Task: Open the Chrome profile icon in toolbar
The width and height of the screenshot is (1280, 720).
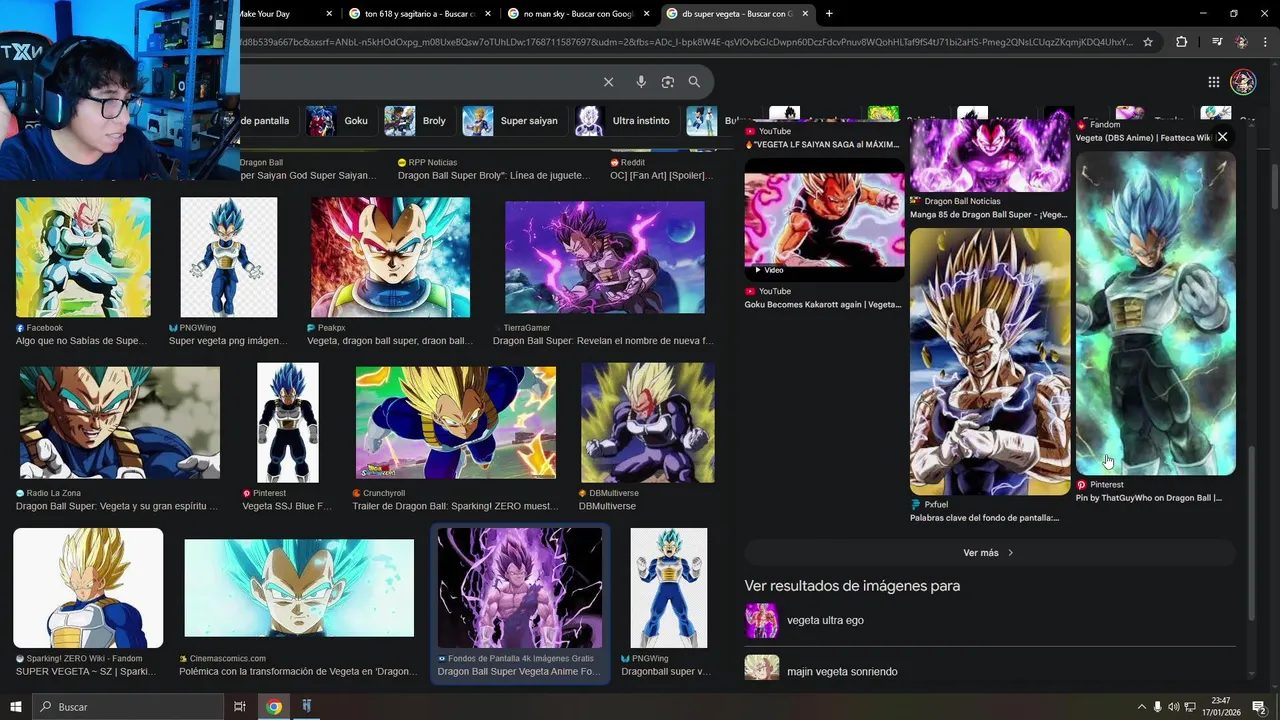Action: 1241,42
